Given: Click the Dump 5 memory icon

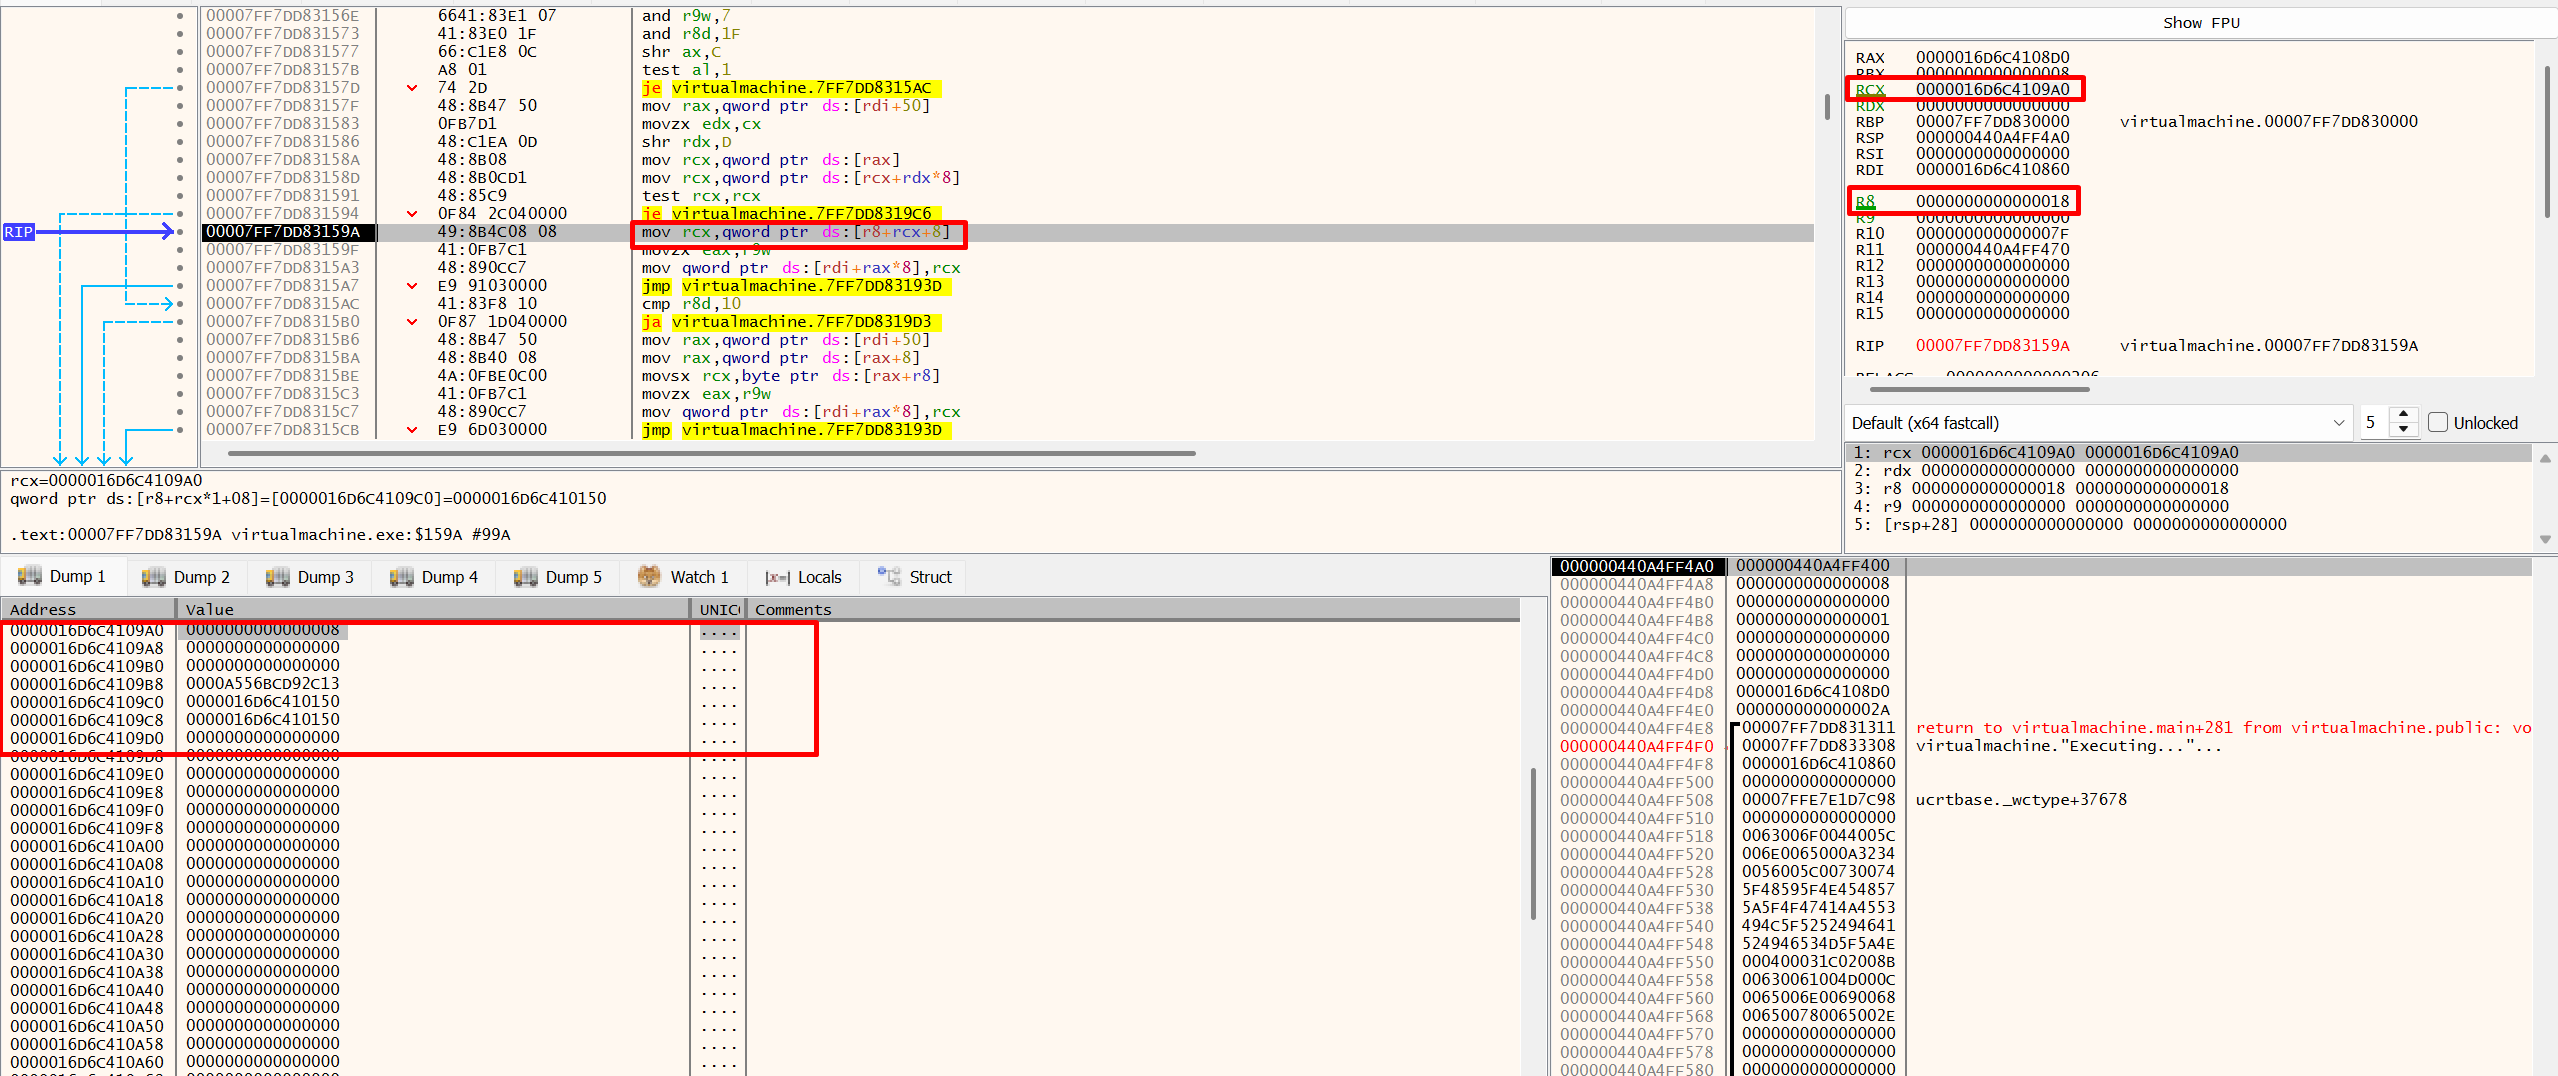Looking at the screenshot, I should tap(525, 577).
